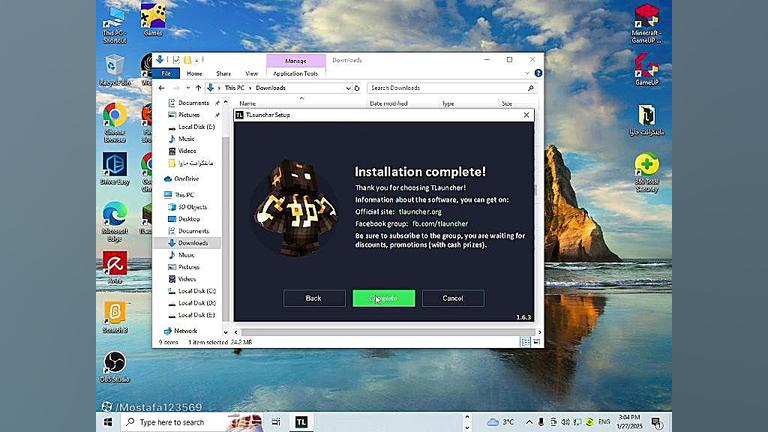Expand the address bar history dropdown
This screenshot has height=432, width=768.
pyautogui.click(x=348, y=88)
